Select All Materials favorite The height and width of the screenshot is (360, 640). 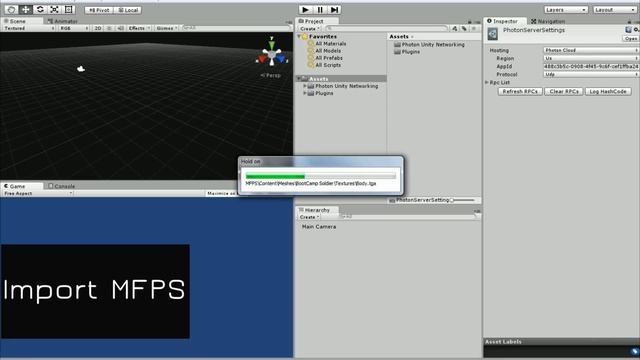pos(331,44)
